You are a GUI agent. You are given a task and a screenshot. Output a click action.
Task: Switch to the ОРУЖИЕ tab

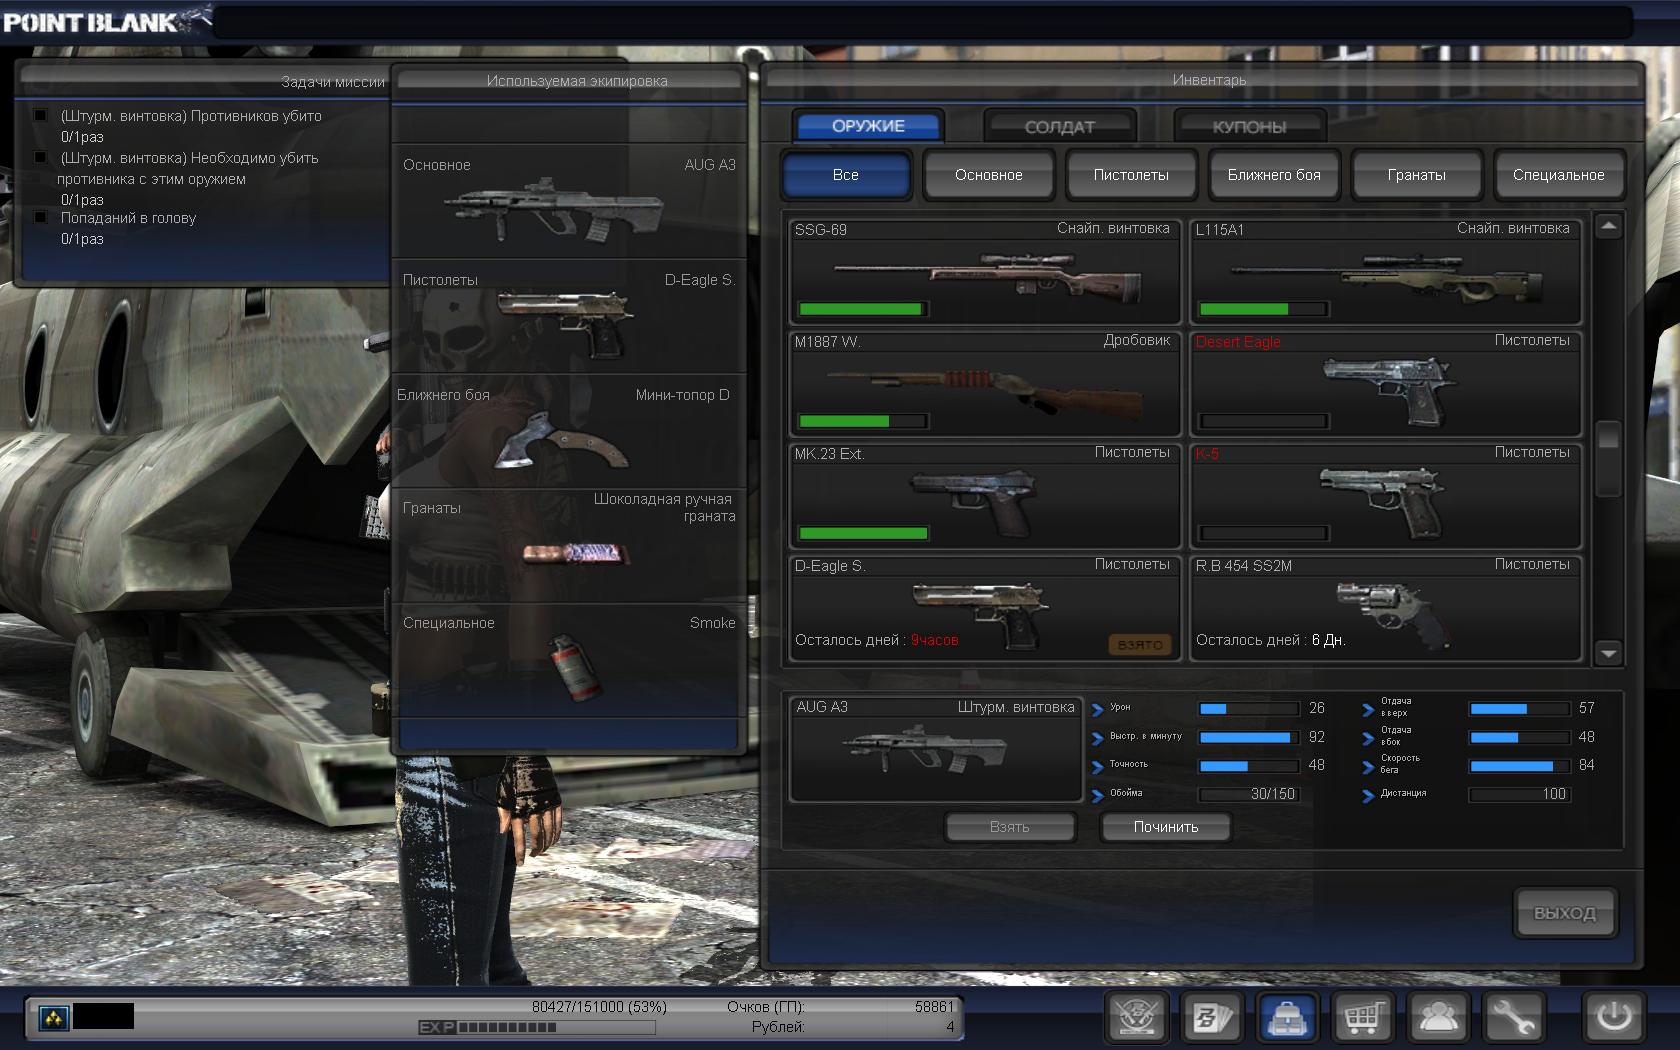(868, 126)
